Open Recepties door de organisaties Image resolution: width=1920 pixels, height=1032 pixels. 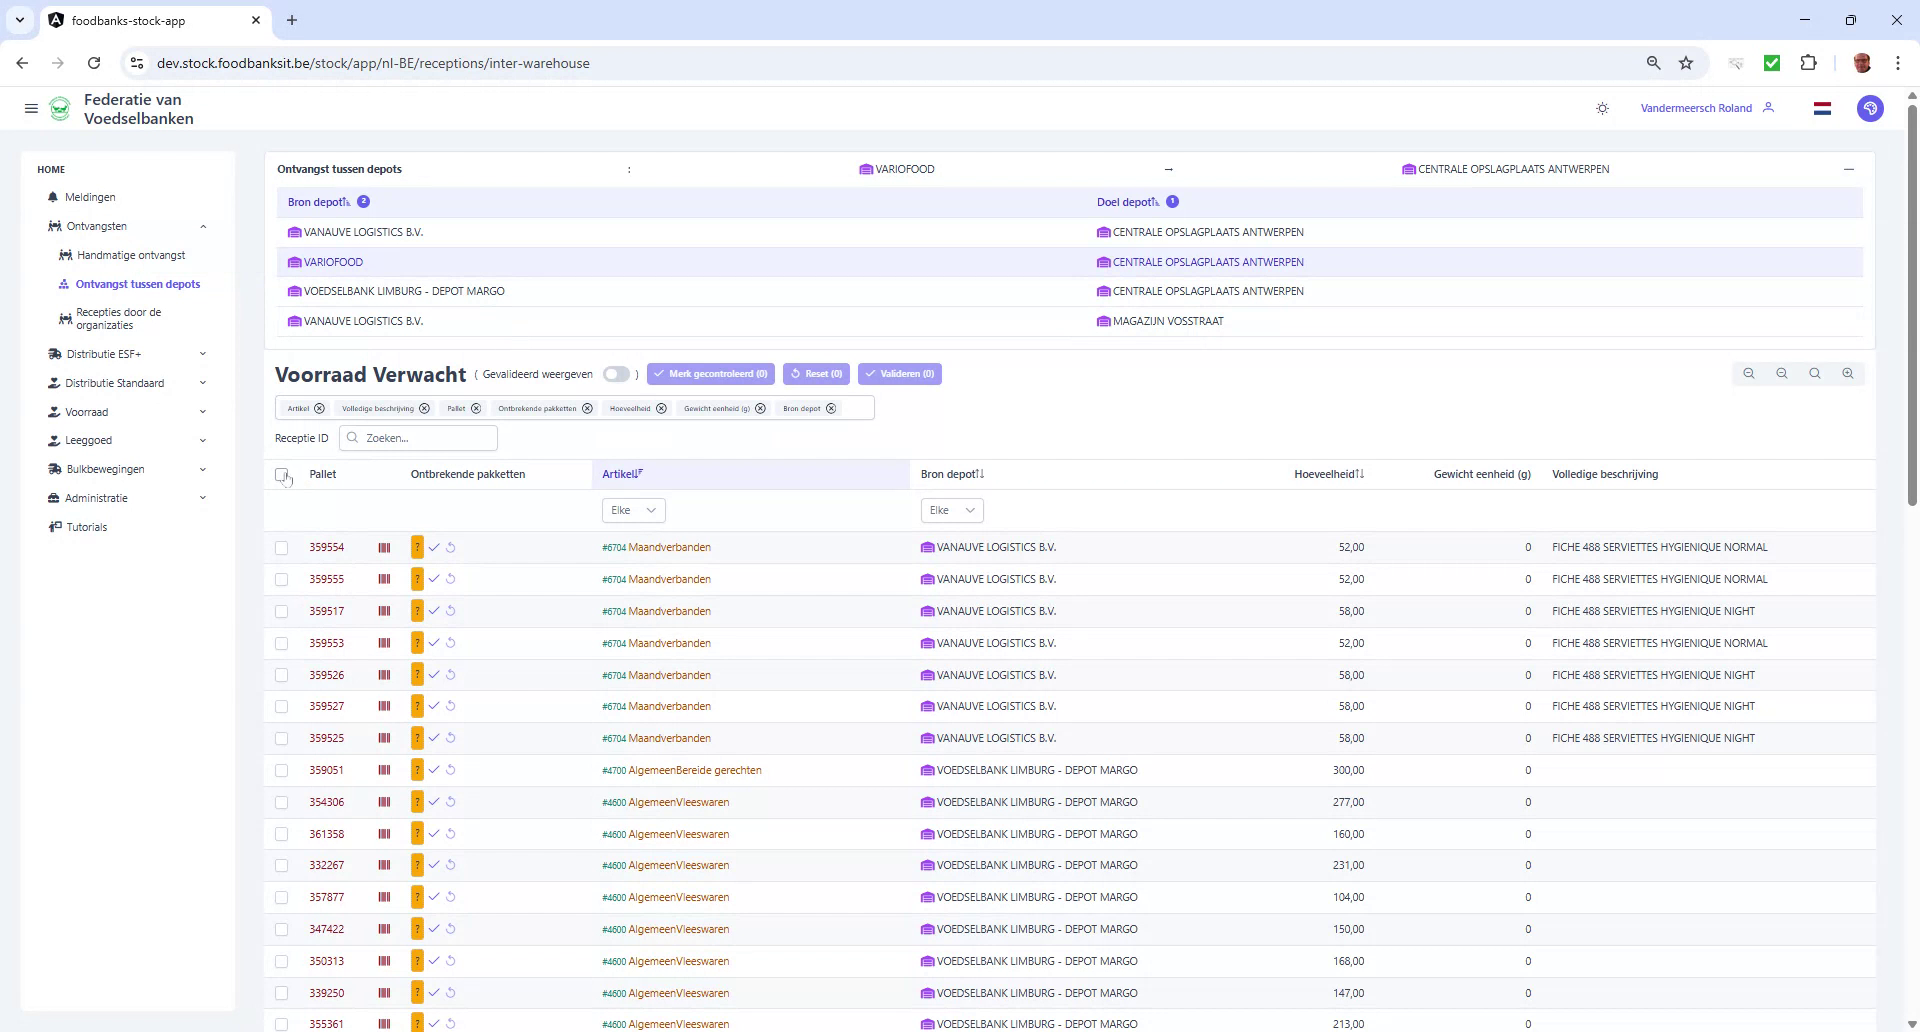click(x=118, y=318)
